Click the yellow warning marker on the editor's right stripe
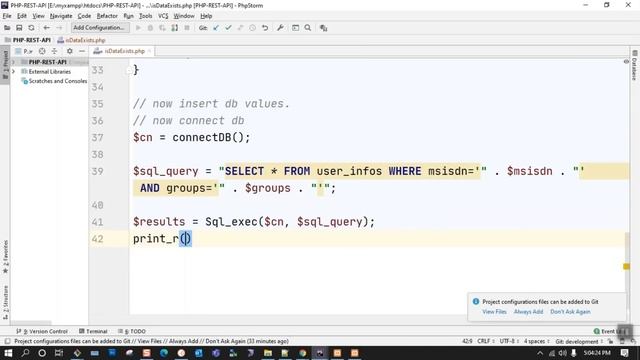Viewport: 640px width, 360px height. (x=626, y=267)
